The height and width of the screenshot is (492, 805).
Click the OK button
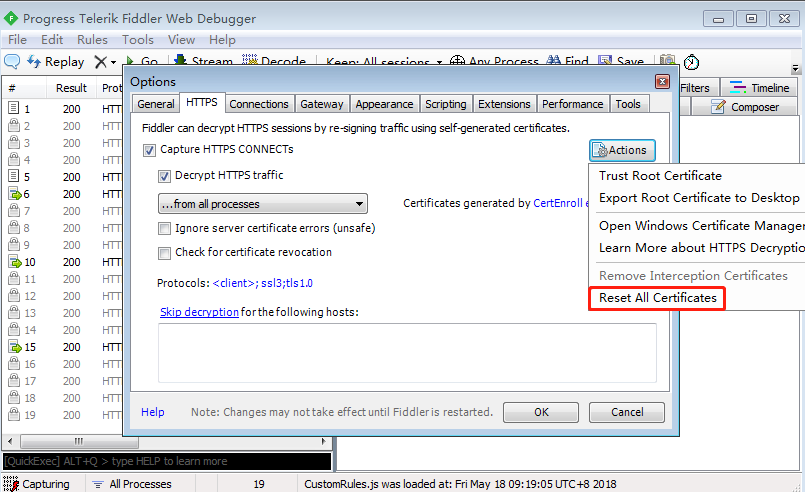541,412
